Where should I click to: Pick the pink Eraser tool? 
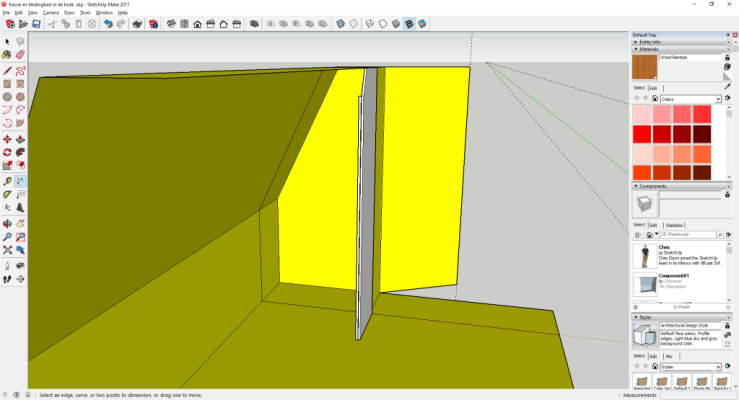(x=20, y=55)
